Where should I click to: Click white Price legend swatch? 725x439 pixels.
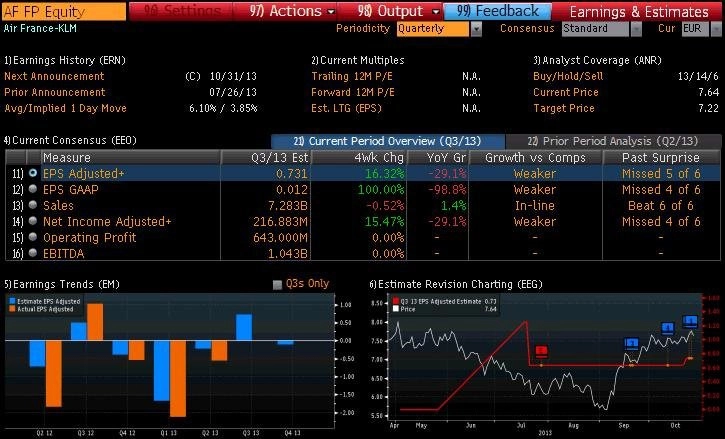[x=395, y=309]
